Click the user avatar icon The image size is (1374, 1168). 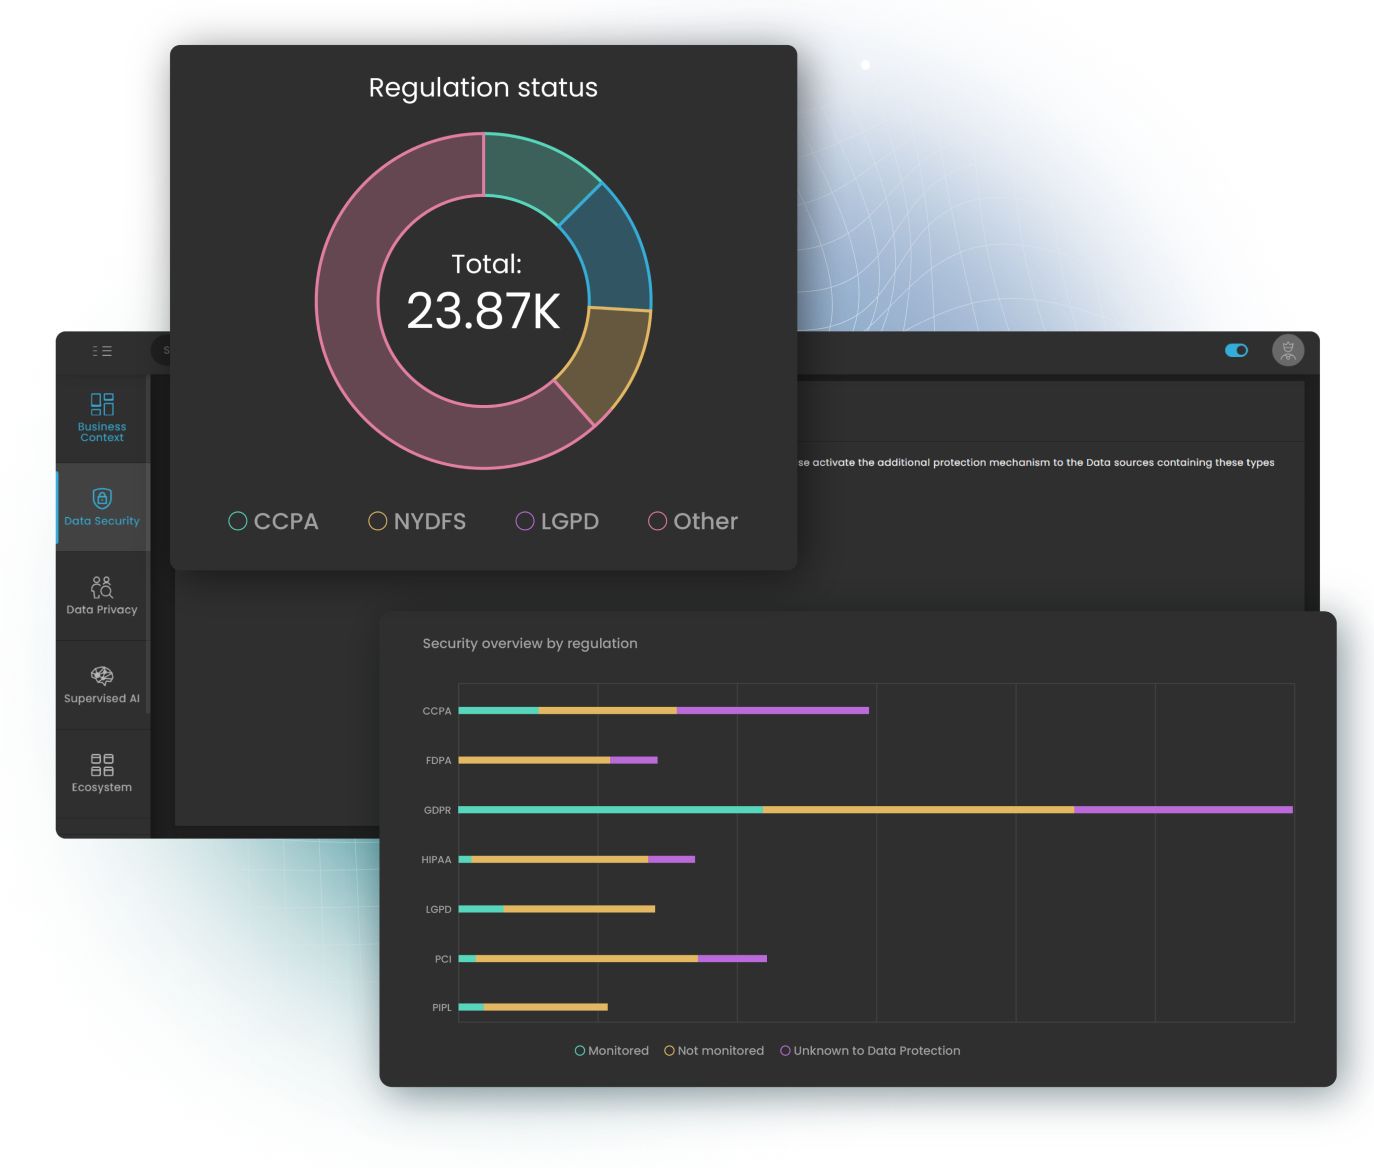[x=1288, y=350]
